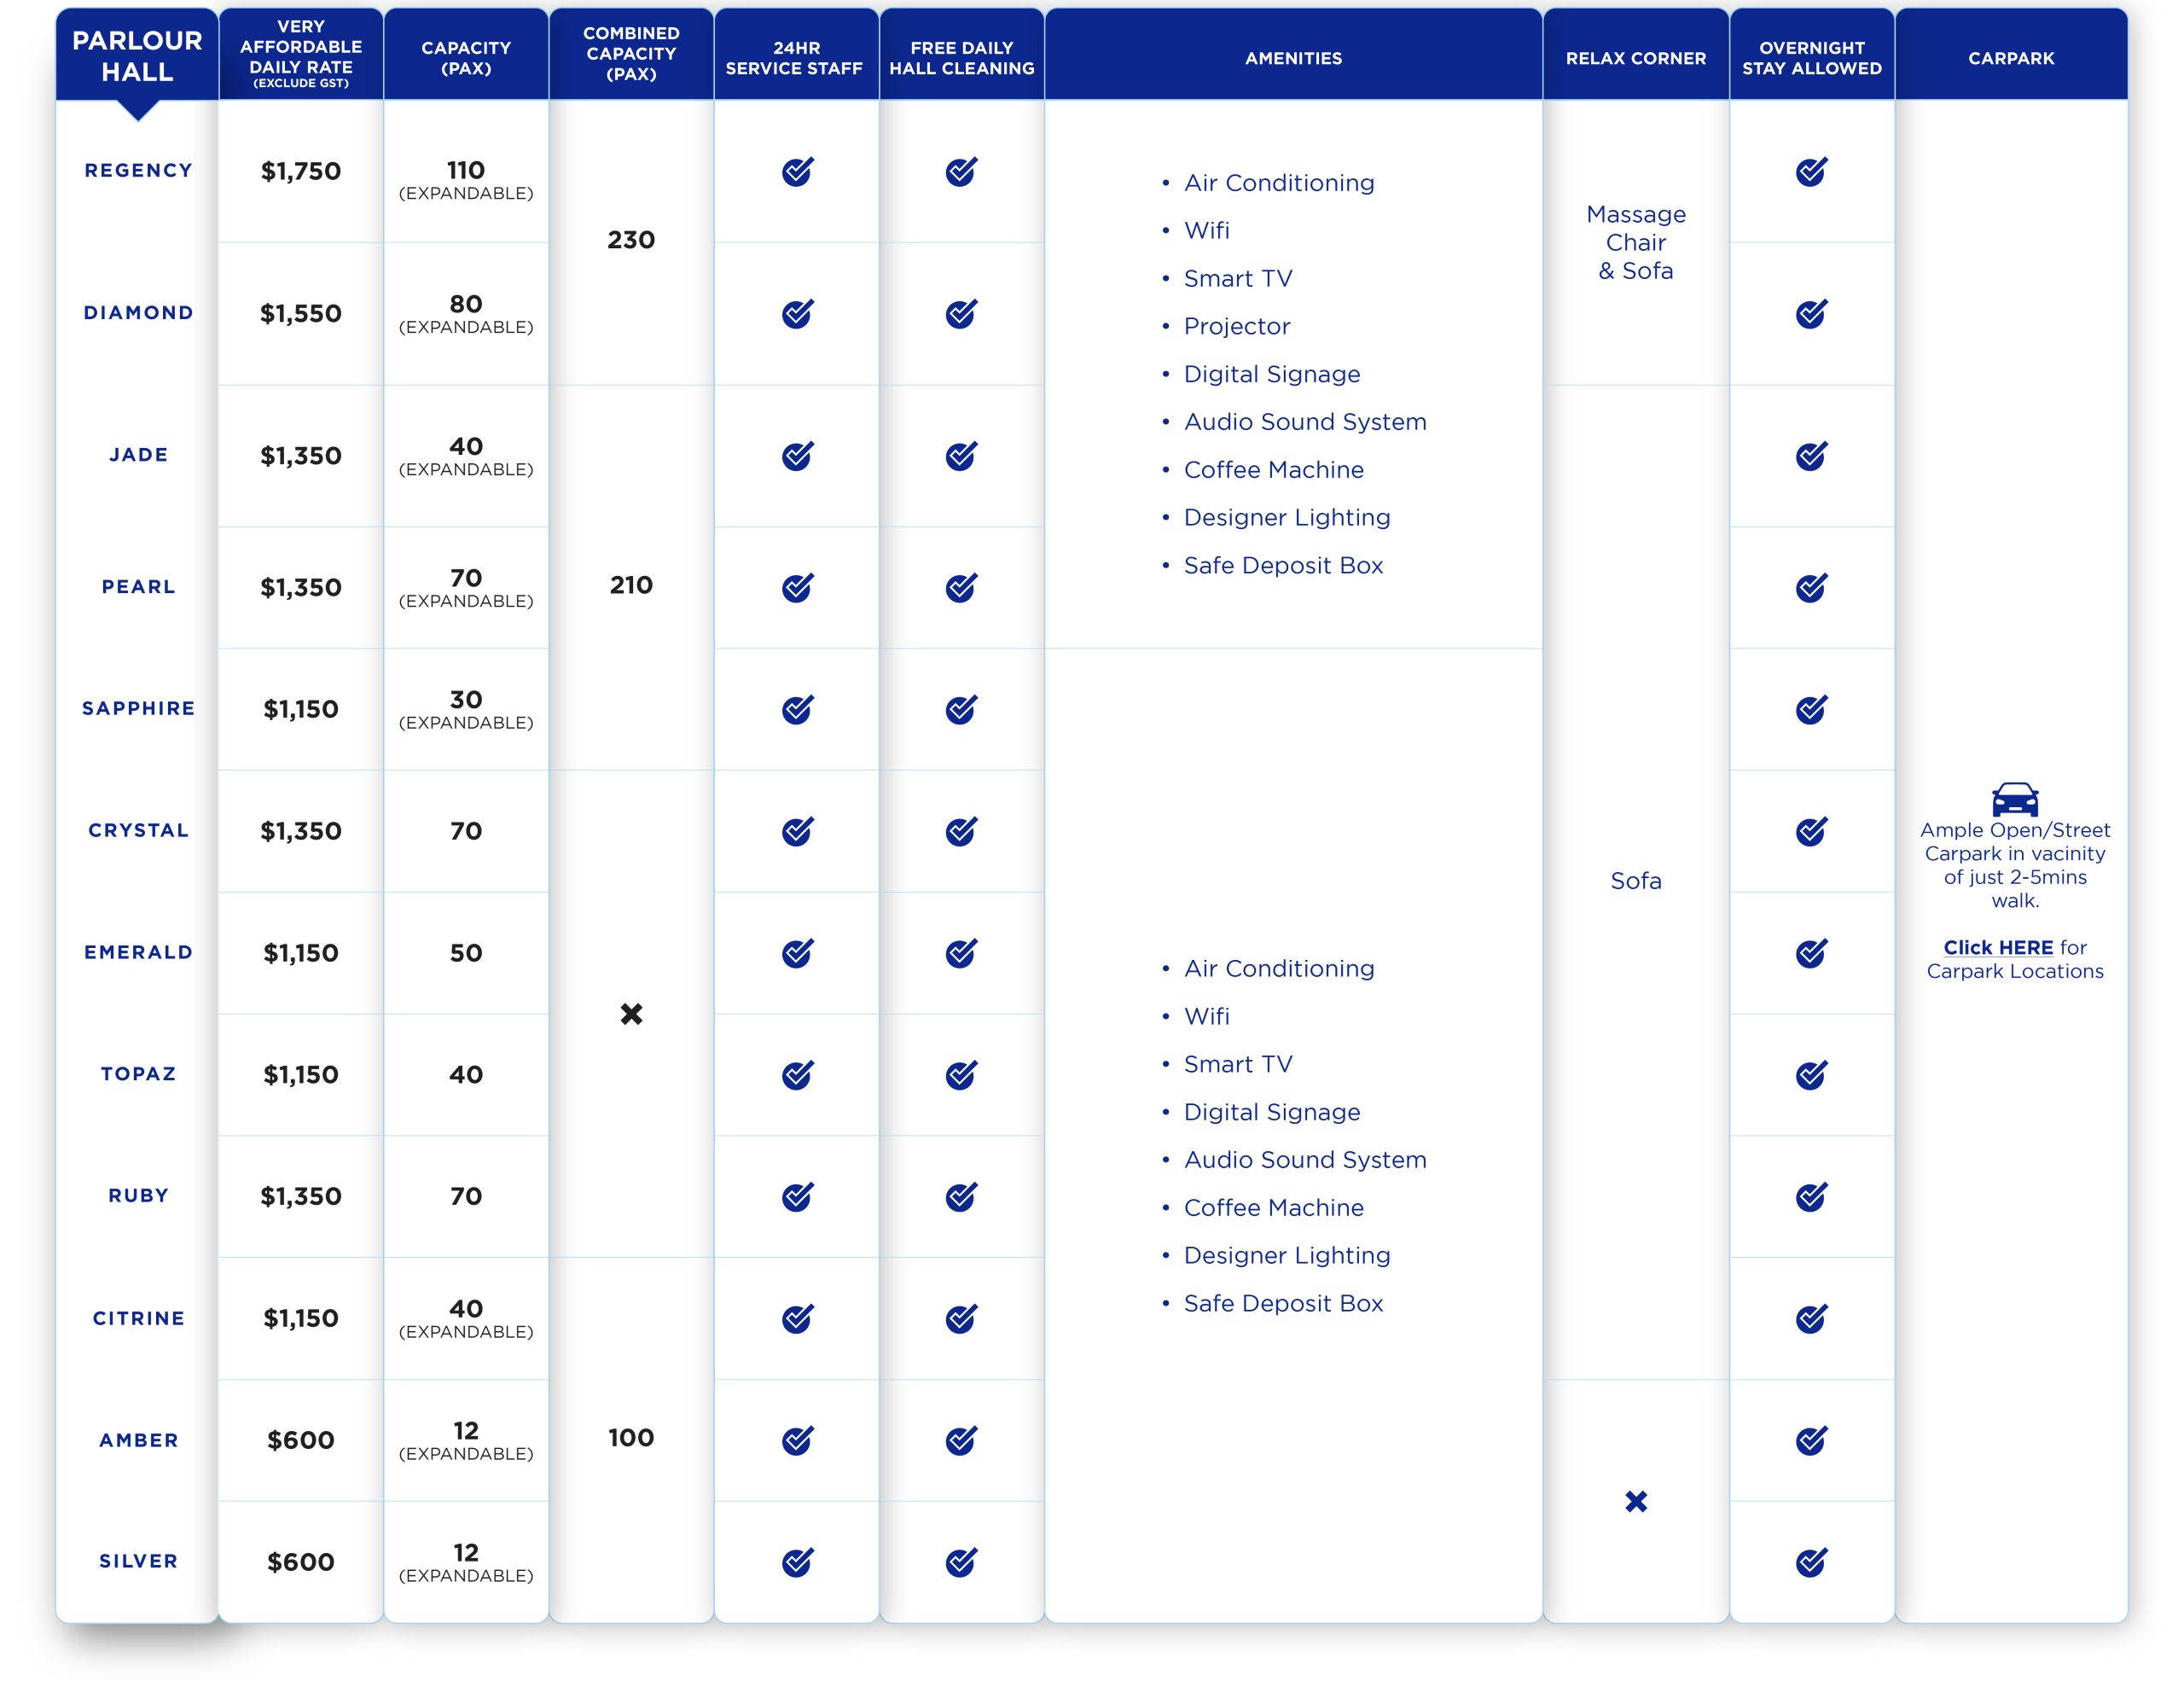Click Jade's Overnight Stay Allowed checkmark

tap(1811, 456)
